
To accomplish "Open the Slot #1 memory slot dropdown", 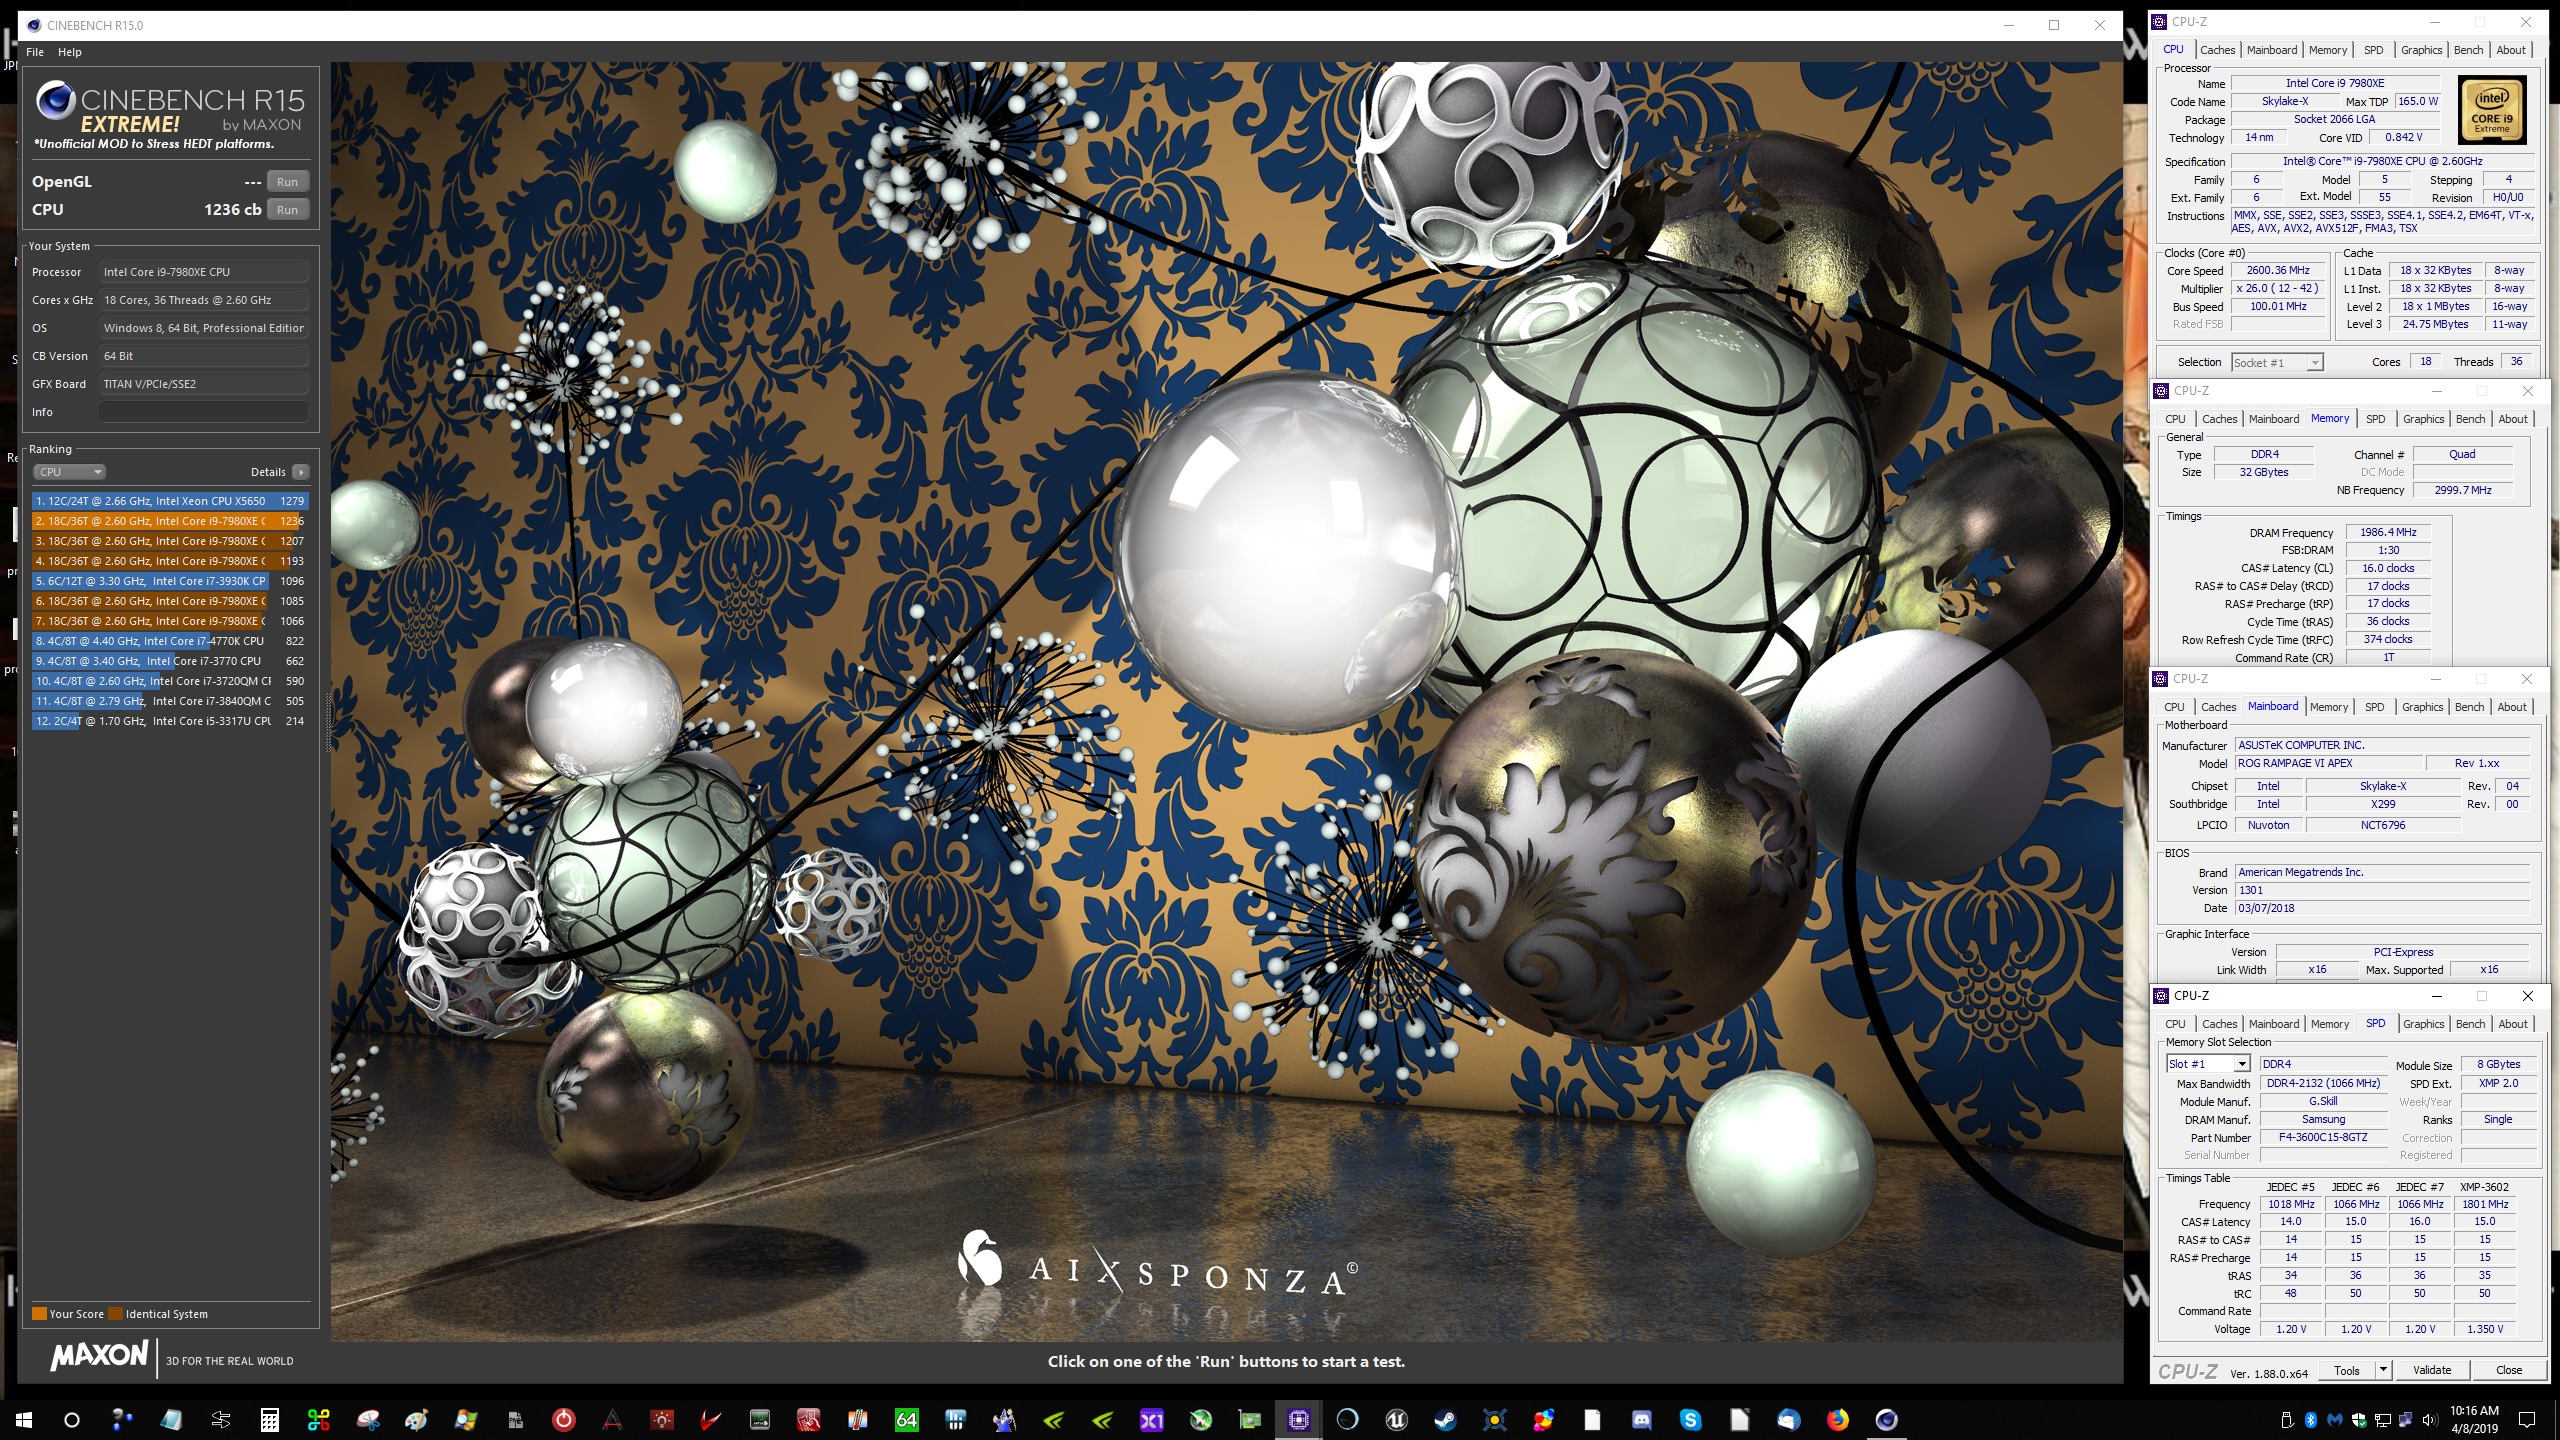I will tap(2207, 1064).
